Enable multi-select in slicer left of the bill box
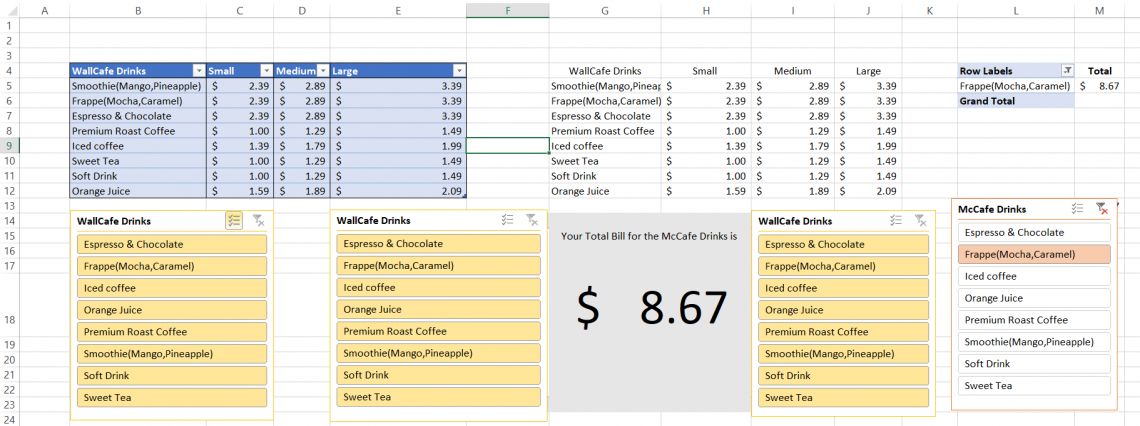Screen dimensions: 1140x426 tap(507, 221)
